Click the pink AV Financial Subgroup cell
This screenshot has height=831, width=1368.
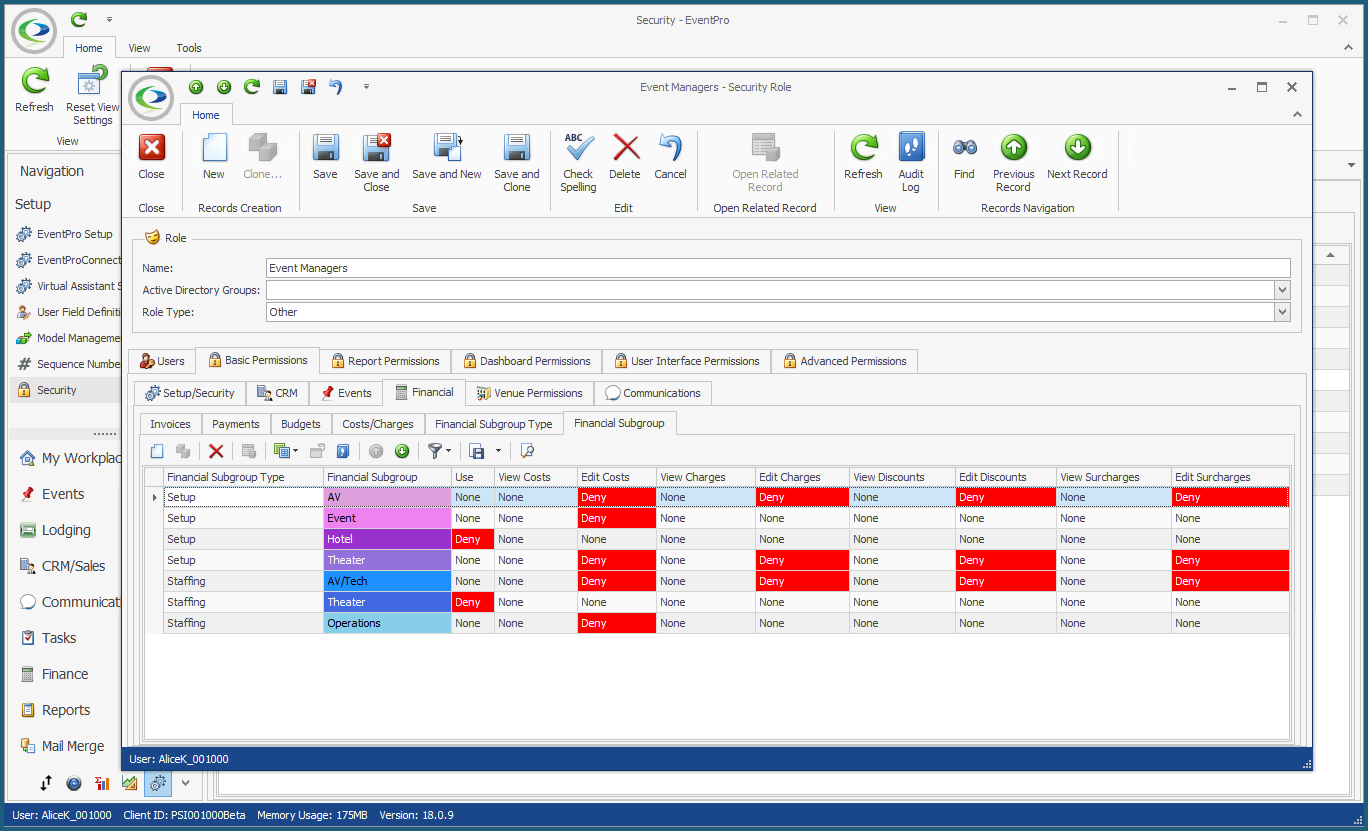[x=387, y=497]
